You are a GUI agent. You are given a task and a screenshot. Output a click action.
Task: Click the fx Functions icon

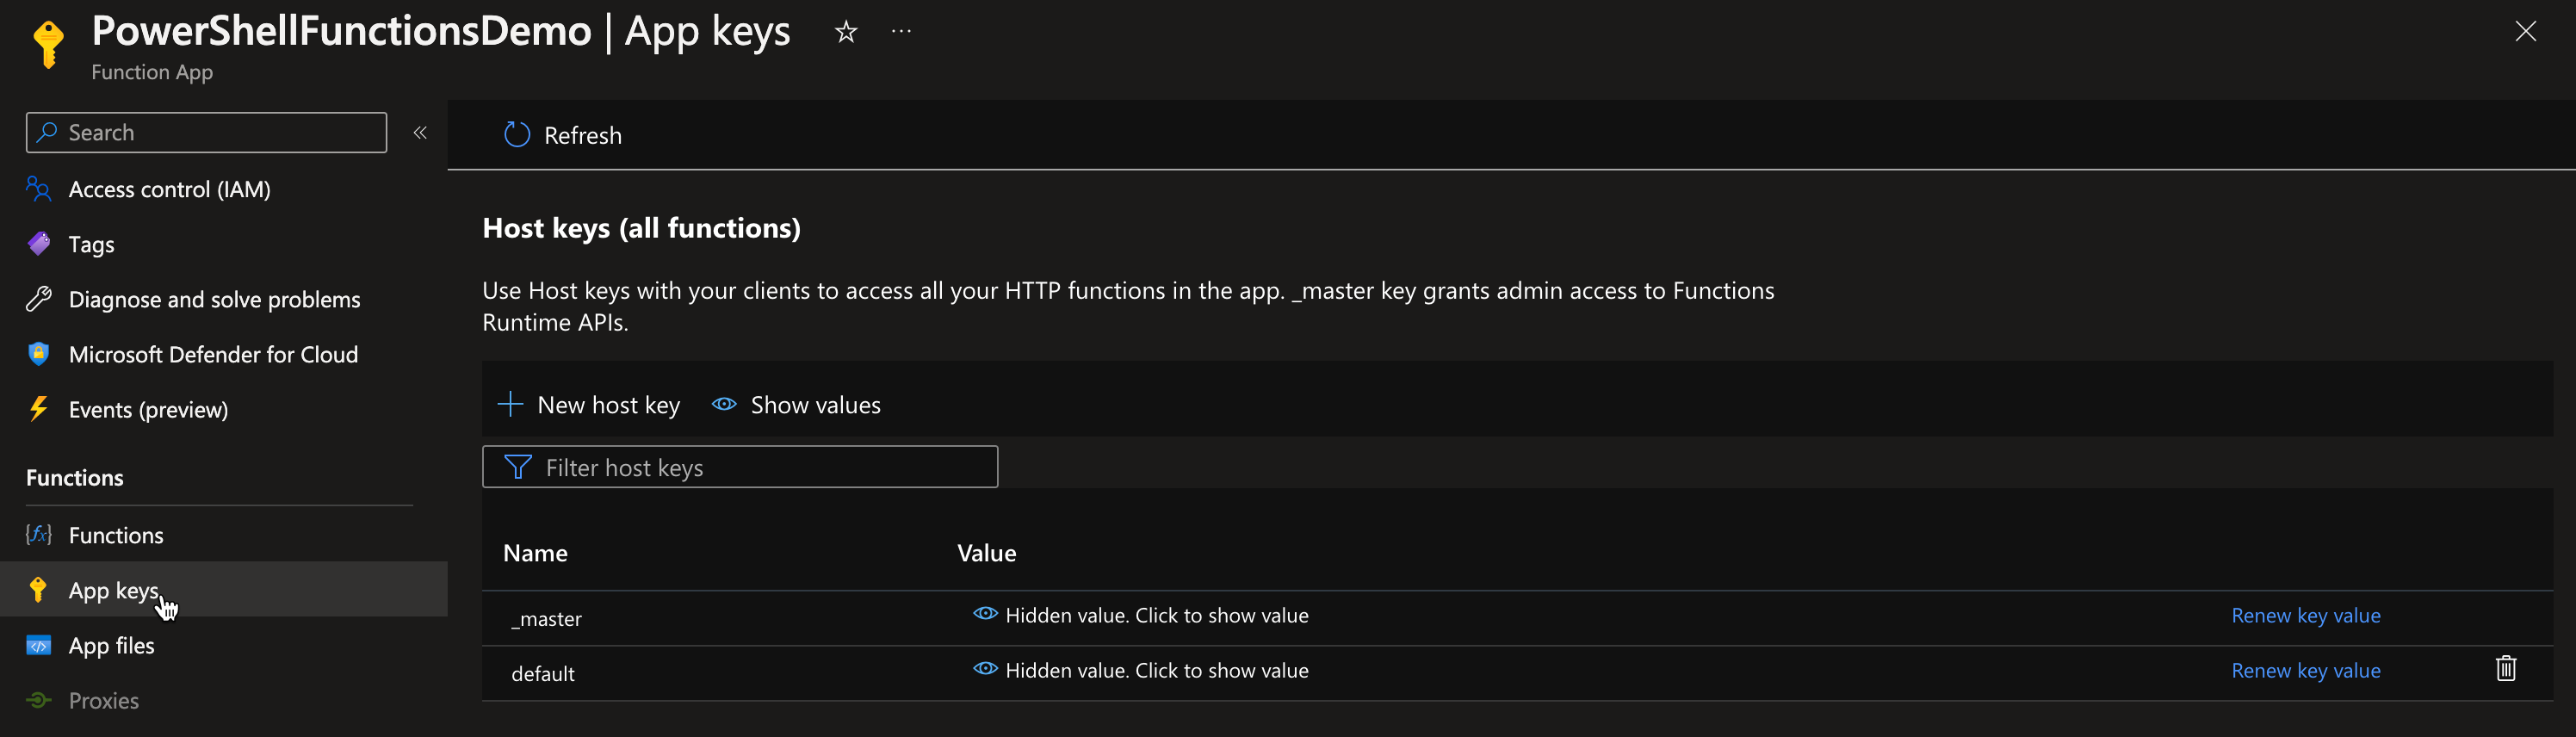tap(39, 535)
